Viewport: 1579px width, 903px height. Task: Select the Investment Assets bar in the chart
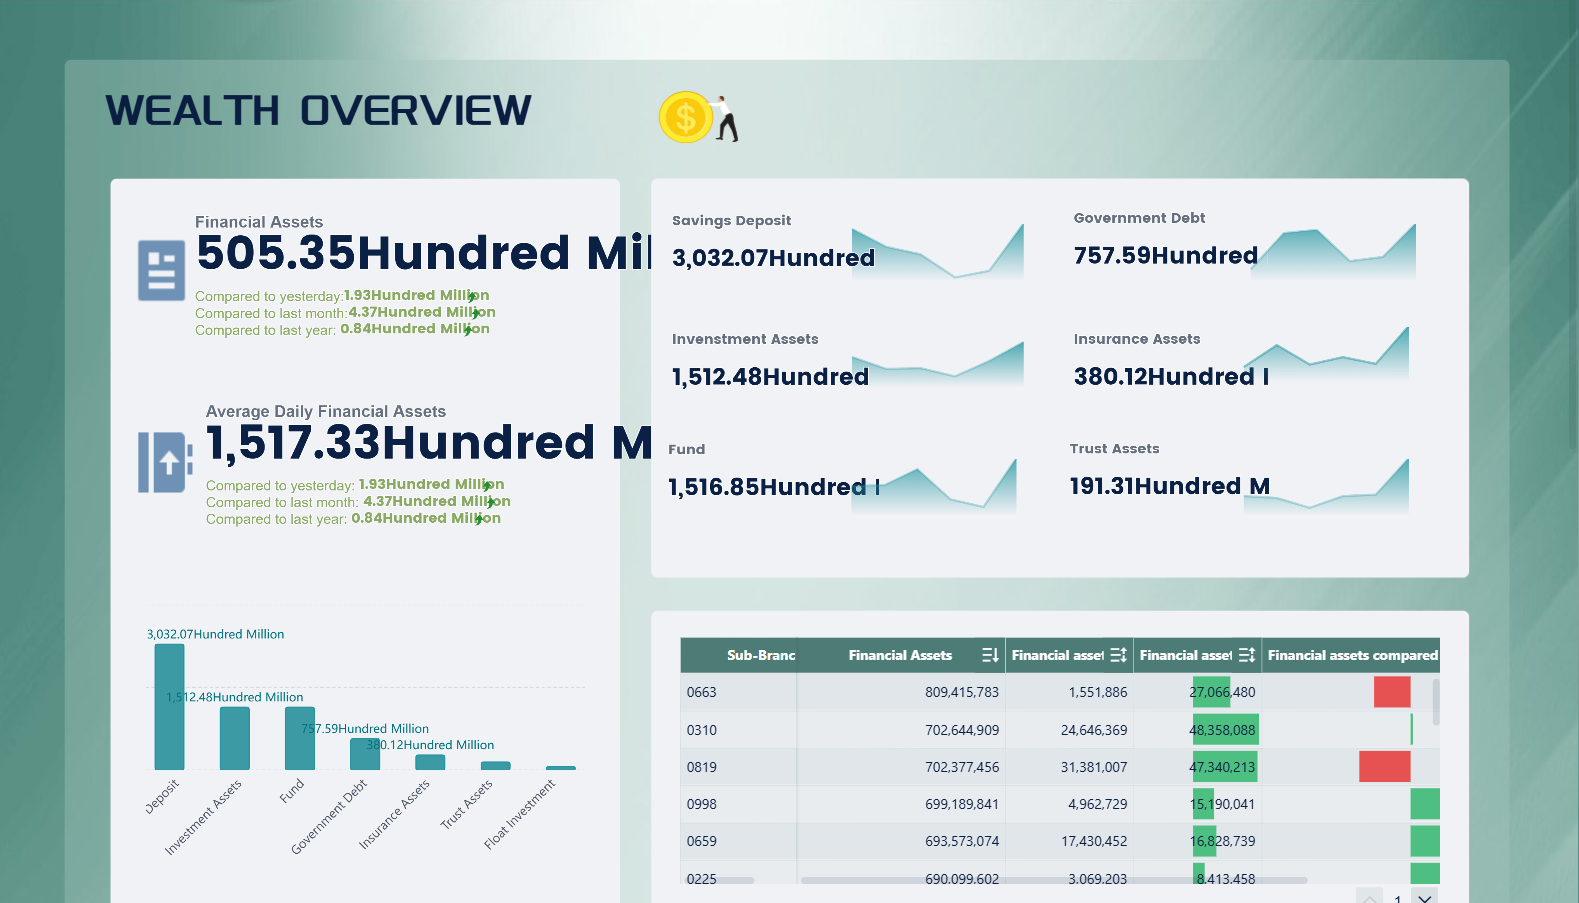click(x=235, y=738)
